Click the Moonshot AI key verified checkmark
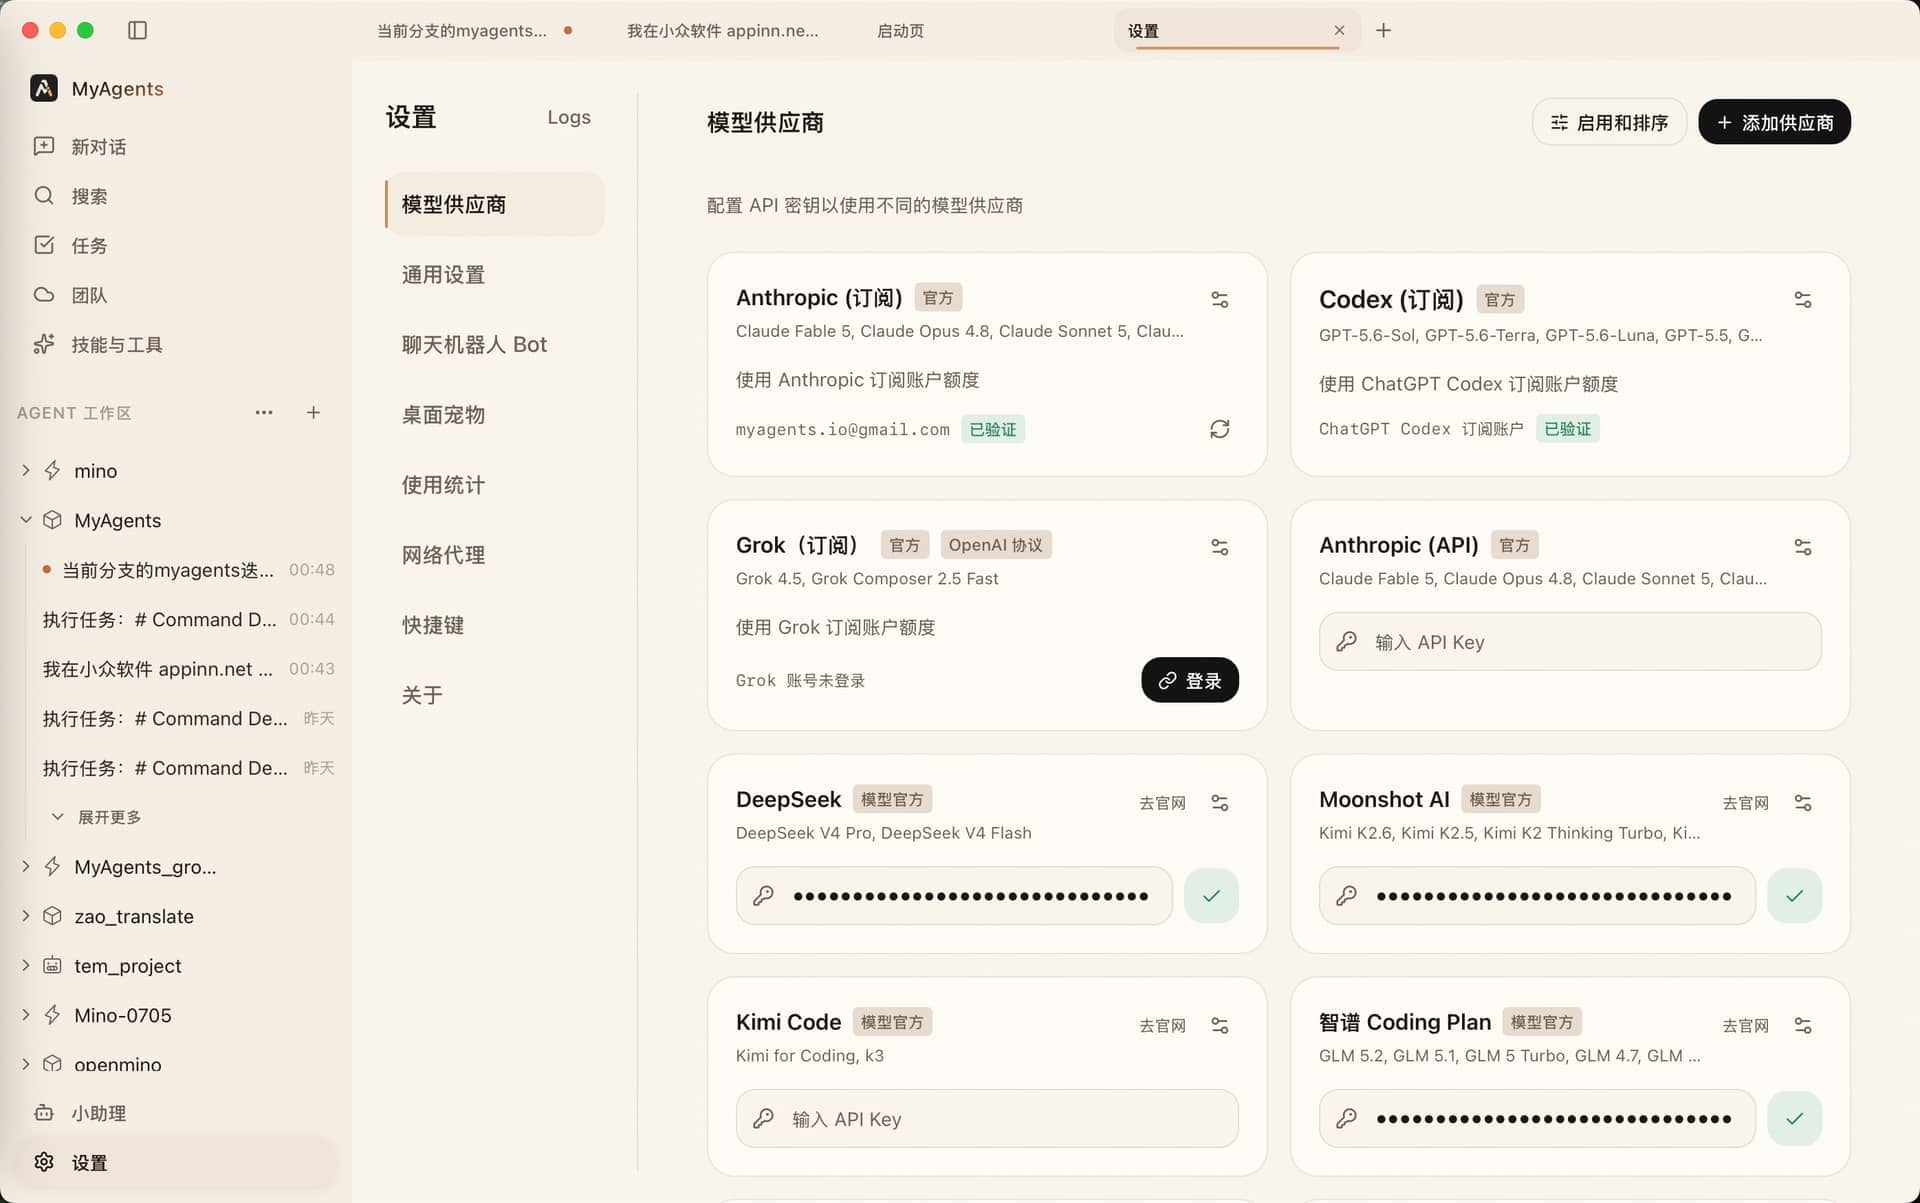This screenshot has width=1920, height=1203. pyautogui.click(x=1794, y=895)
